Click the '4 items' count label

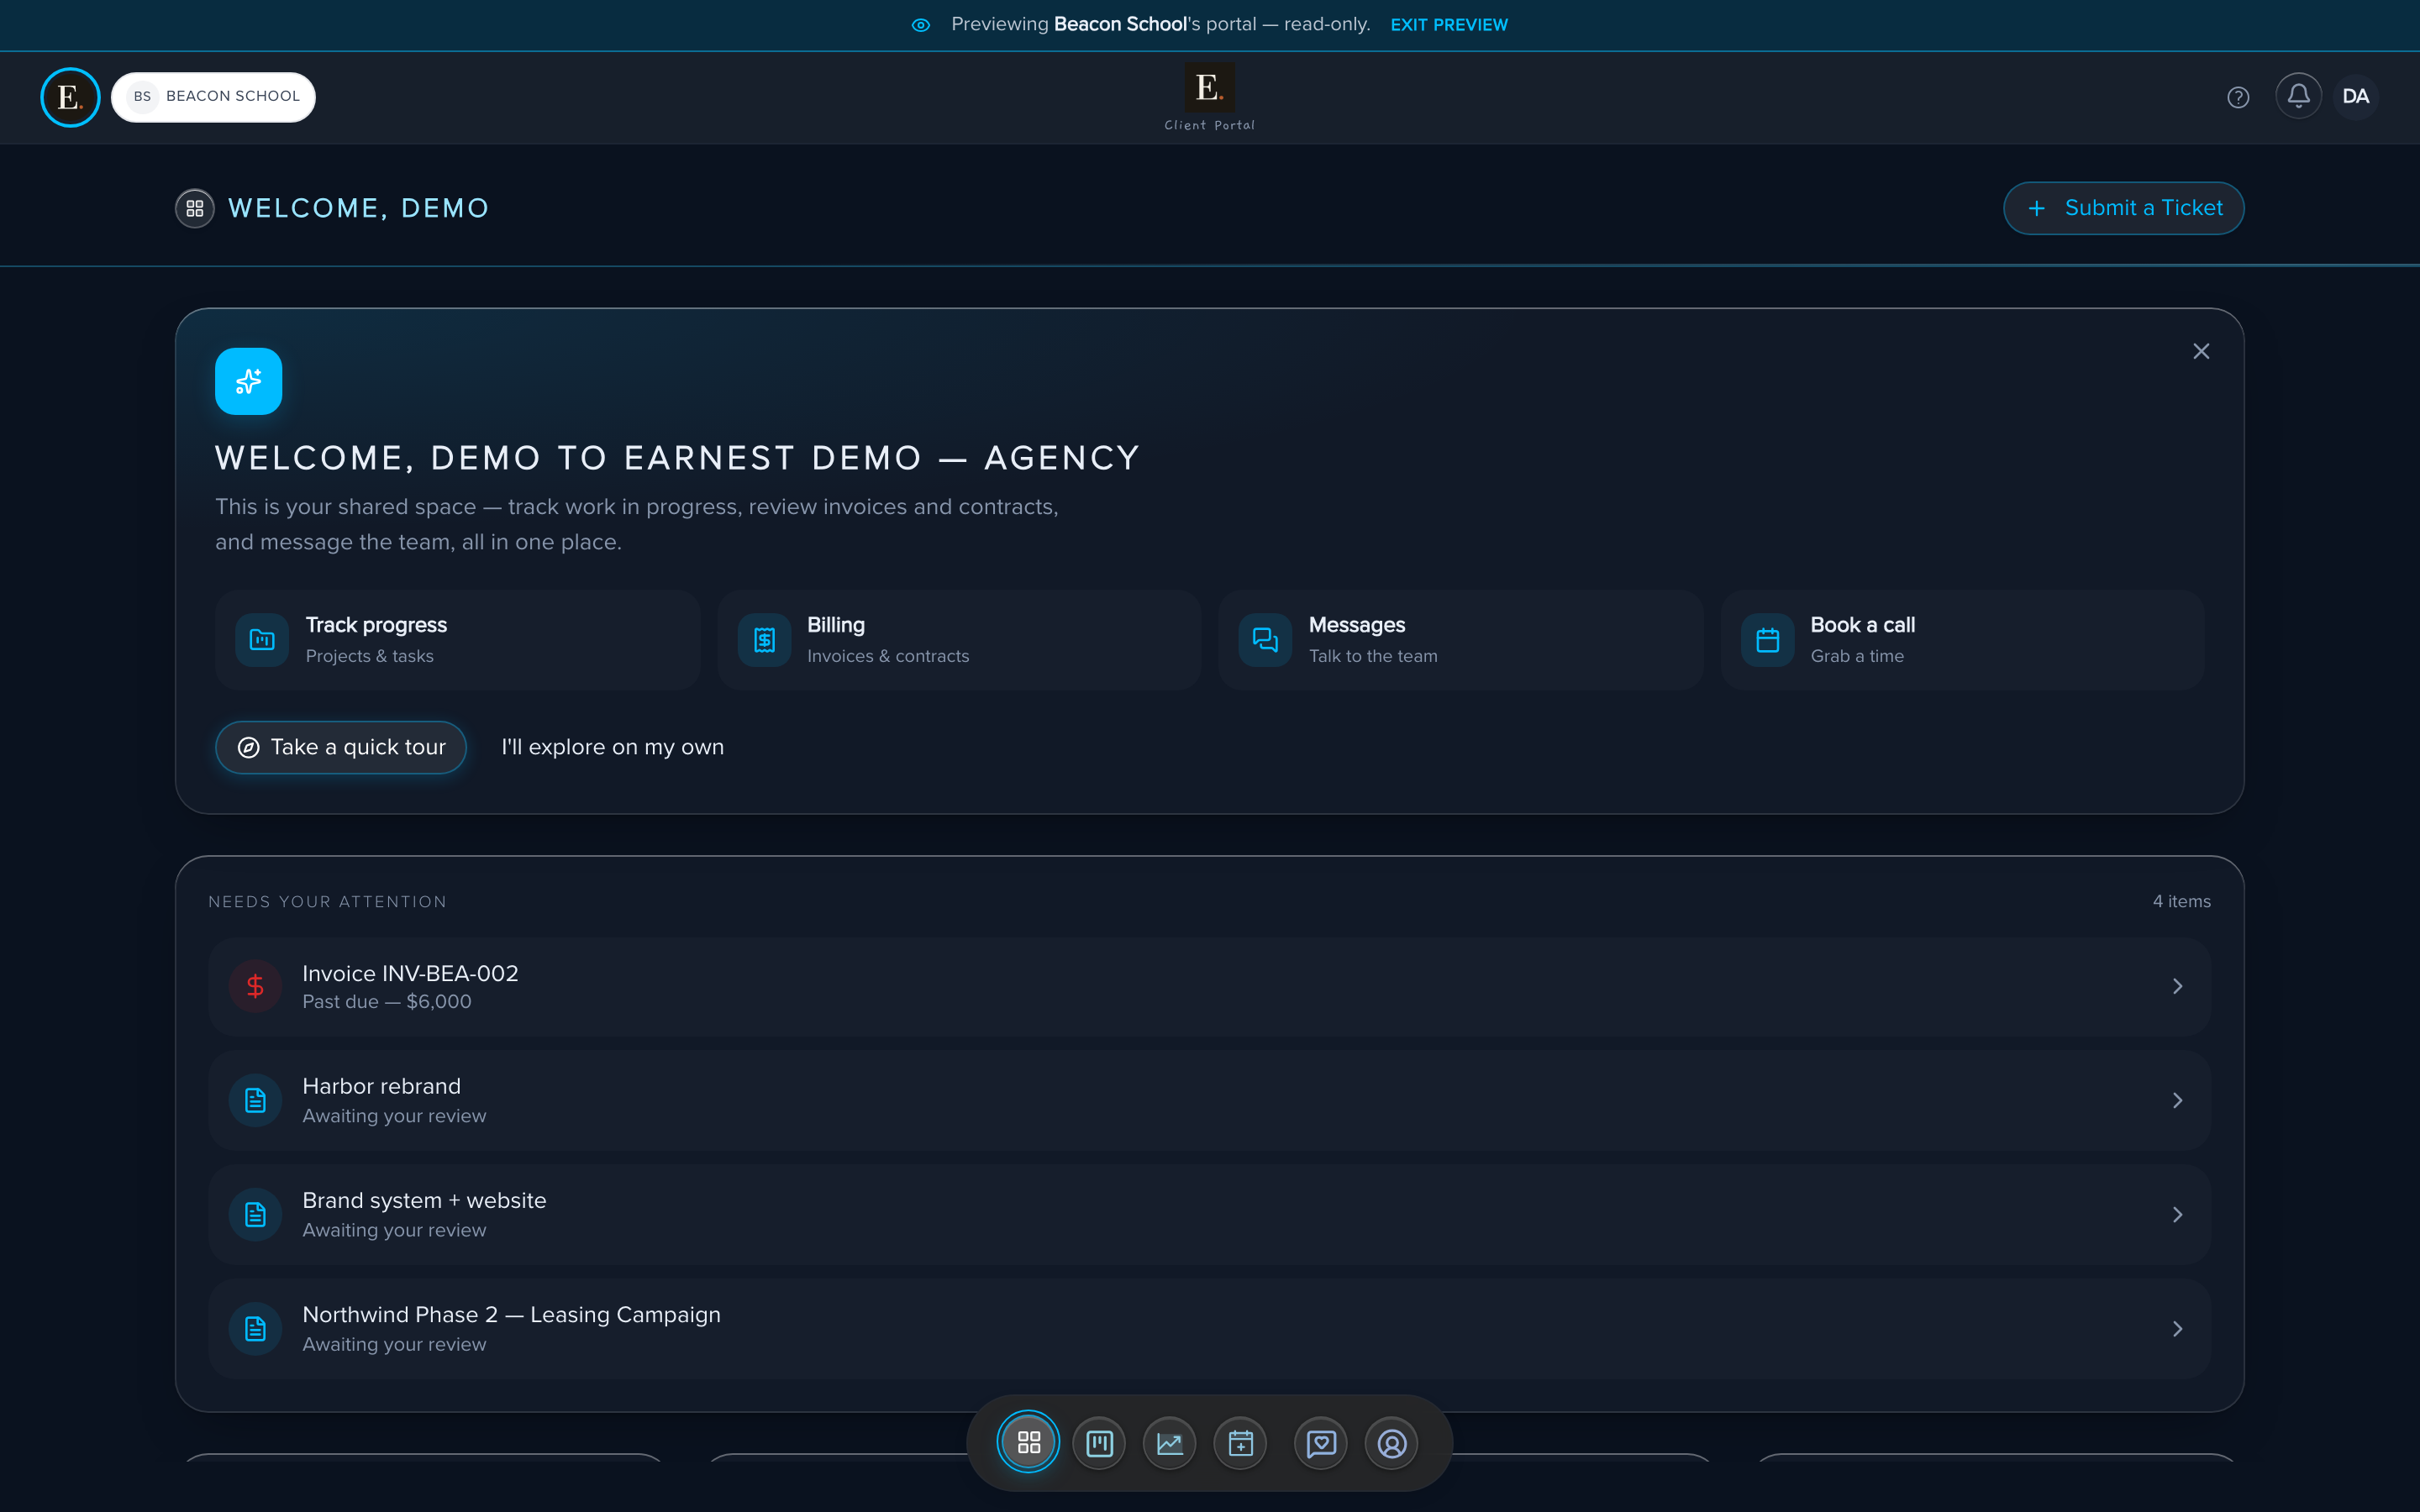pyautogui.click(x=2181, y=901)
